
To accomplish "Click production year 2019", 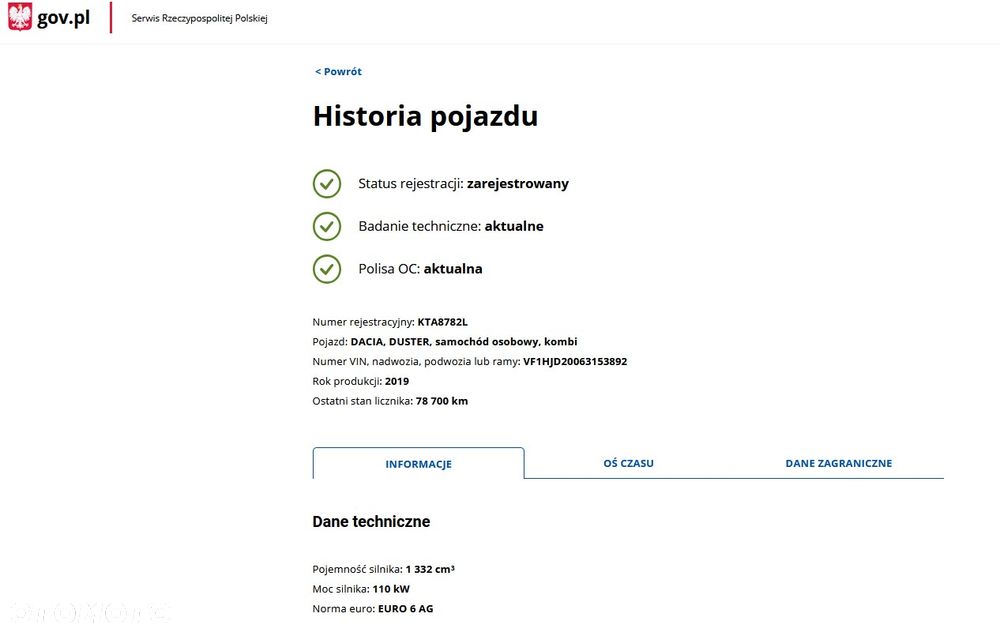I will pos(397,381).
